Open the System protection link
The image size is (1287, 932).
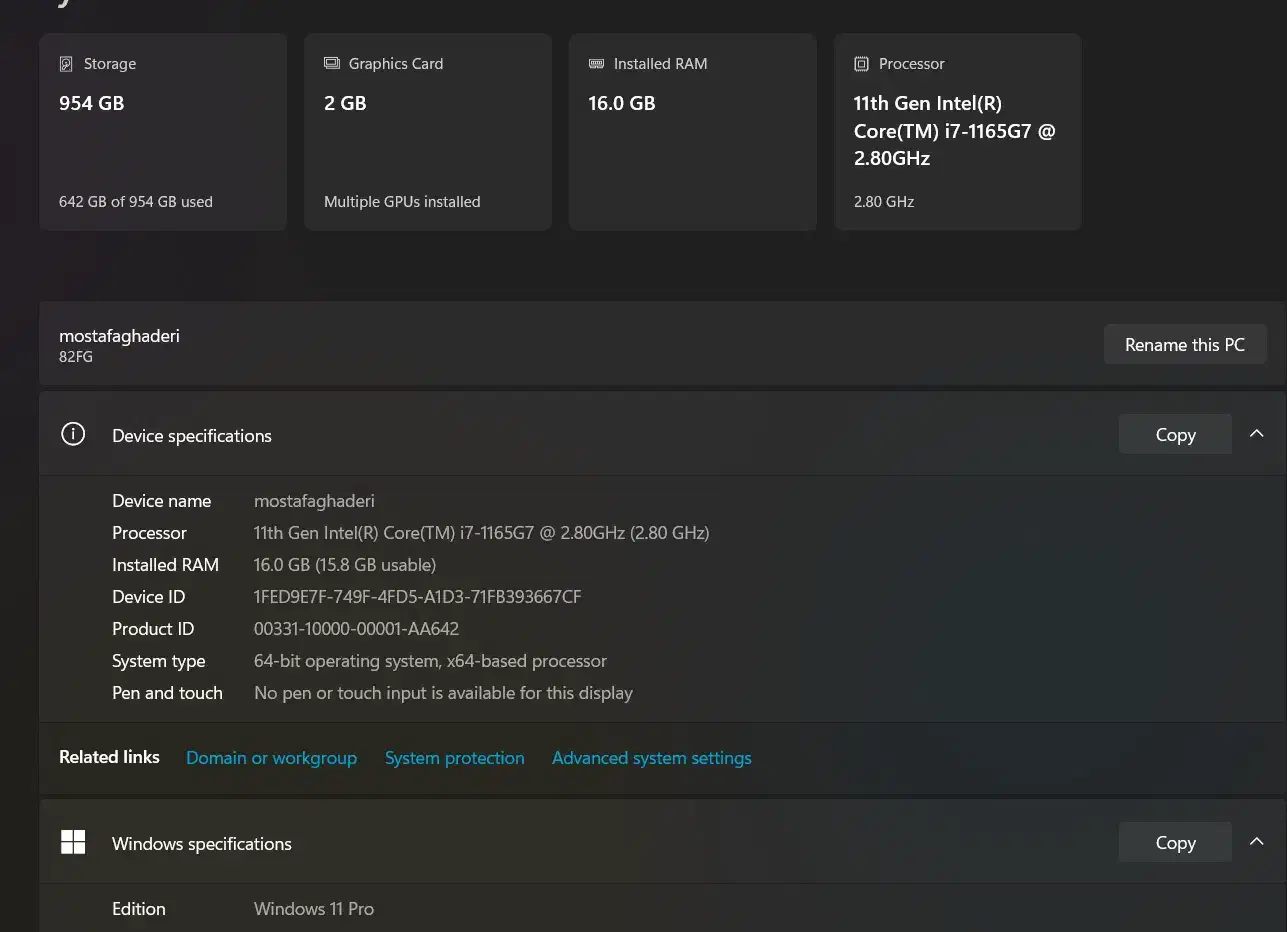pyautogui.click(x=454, y=758)
